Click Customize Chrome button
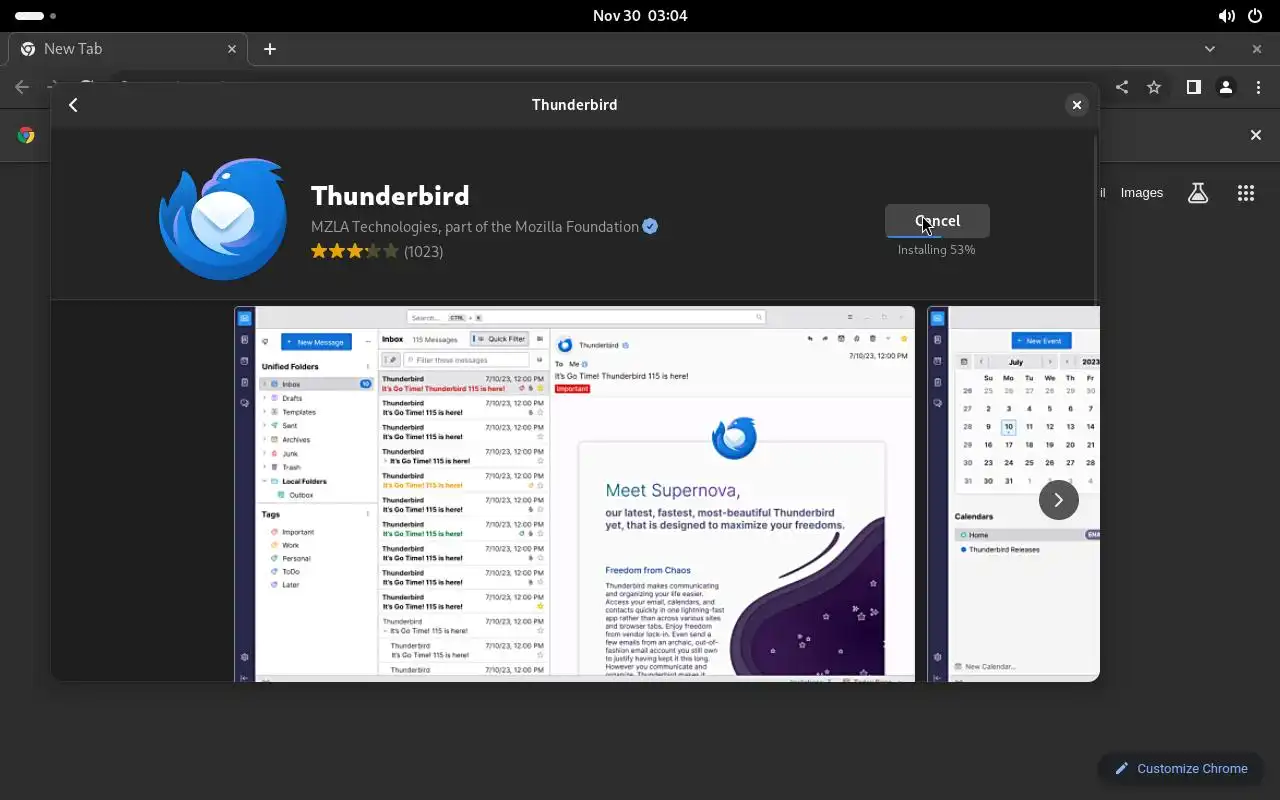Viewport: 1280px width, 800px height. tap(1180, 768)
